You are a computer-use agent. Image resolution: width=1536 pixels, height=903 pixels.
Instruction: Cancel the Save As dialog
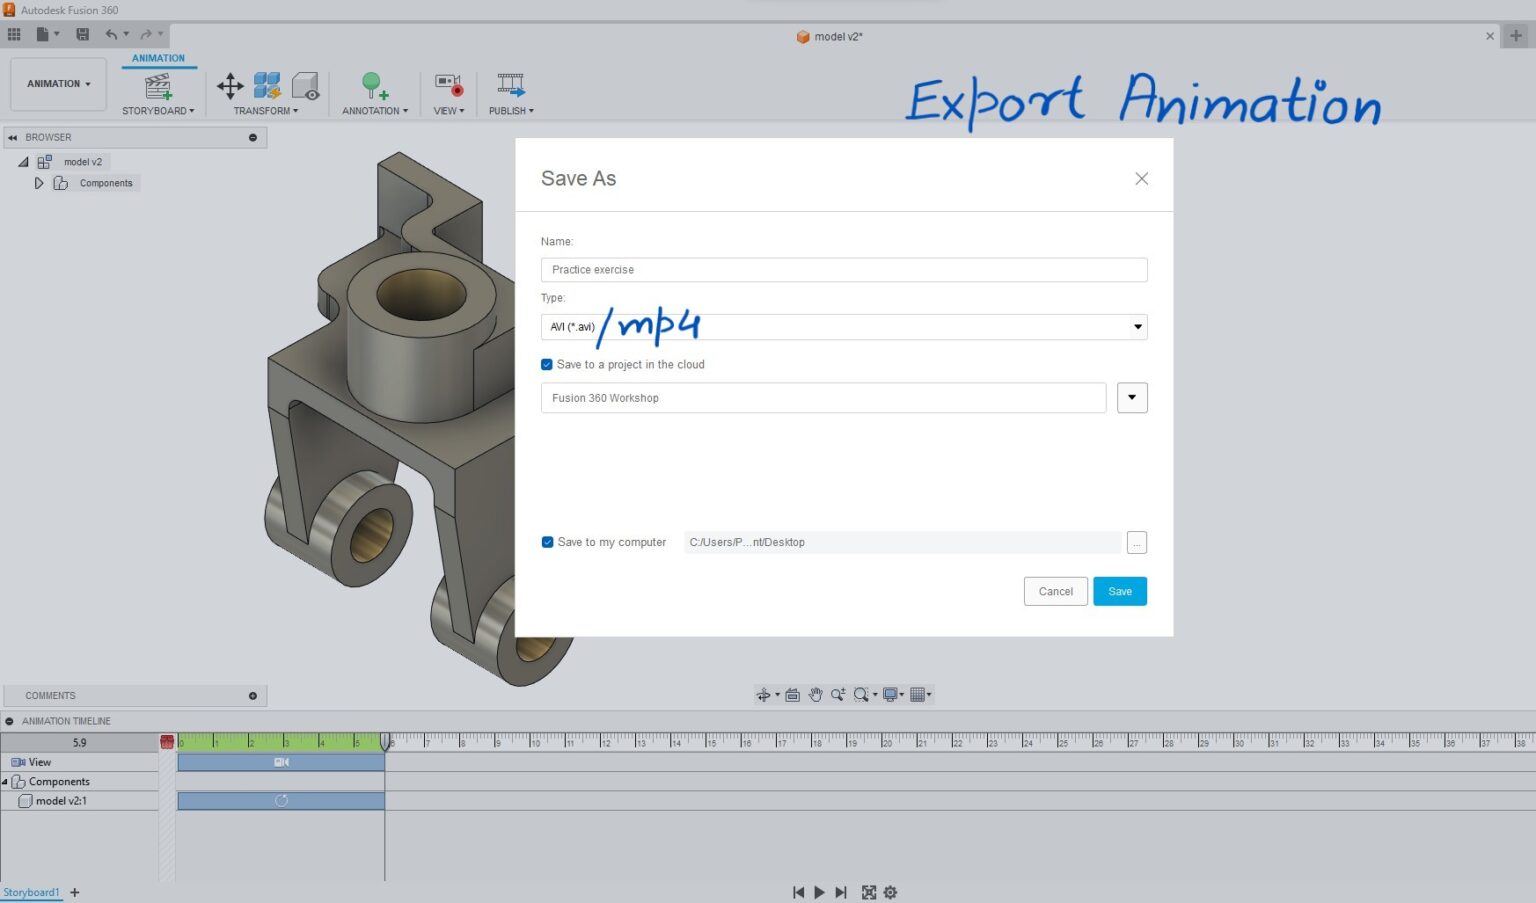[x=1055, y=591]
